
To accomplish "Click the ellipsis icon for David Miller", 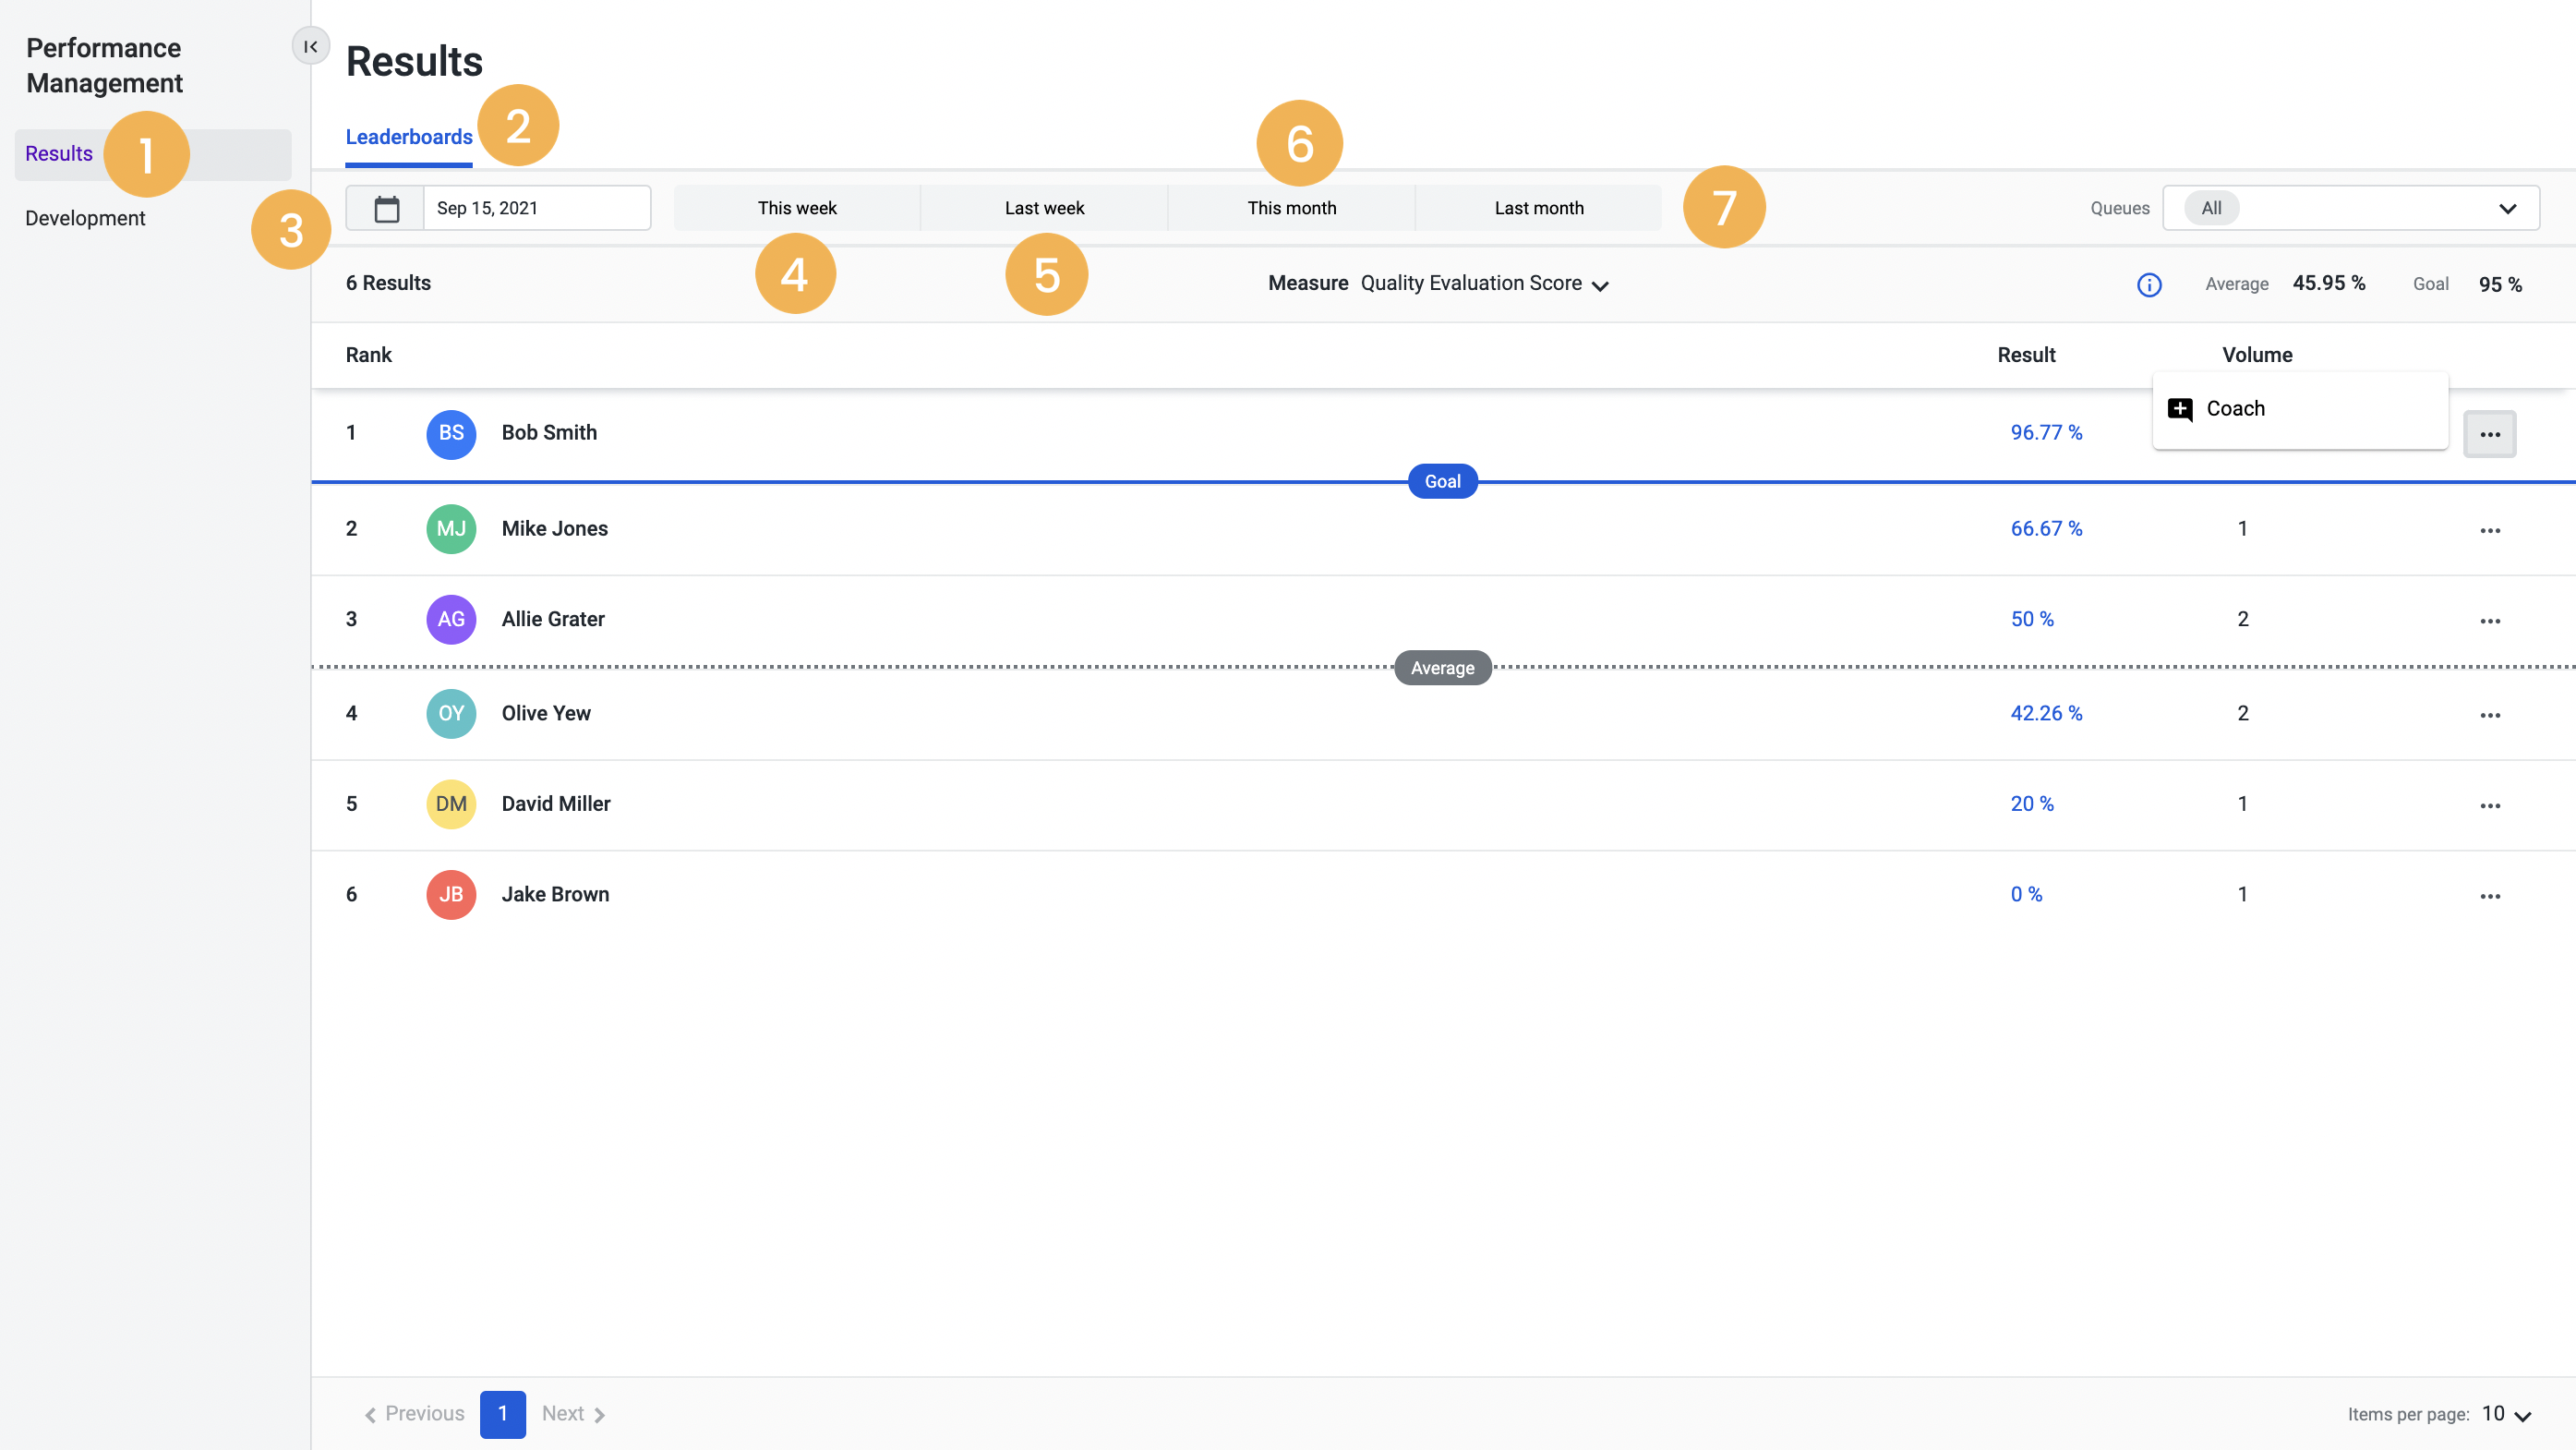I will click(2489, 804).
